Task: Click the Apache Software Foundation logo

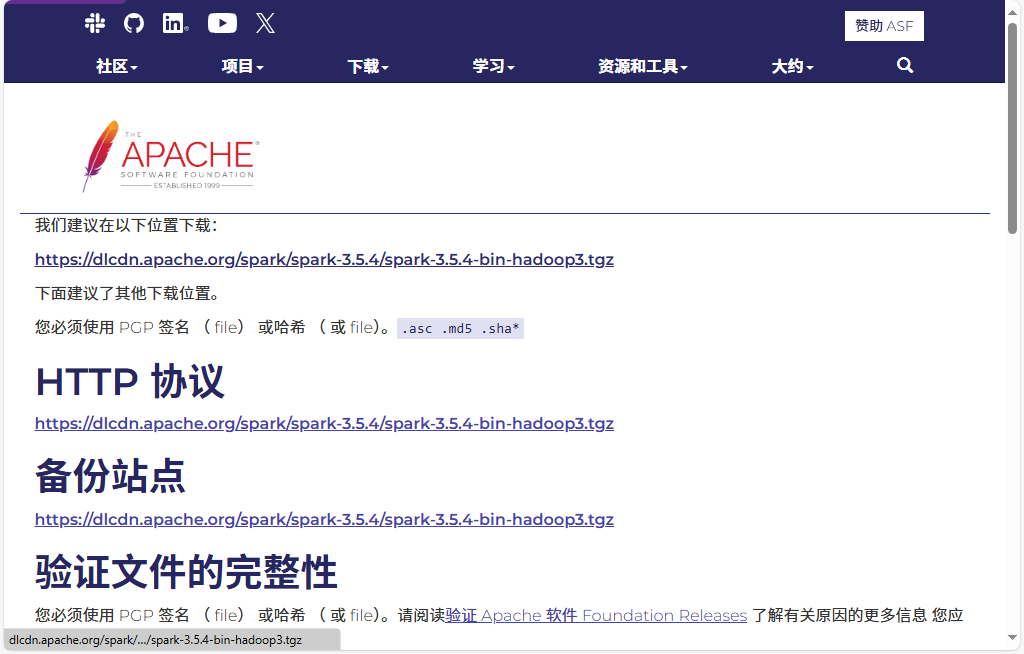Action: click(171, 156)
